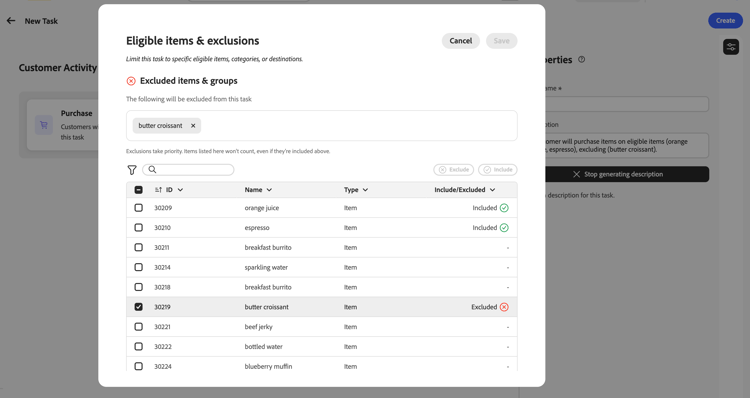Click the Cancel button in the dialog

(x=461, y=41)
